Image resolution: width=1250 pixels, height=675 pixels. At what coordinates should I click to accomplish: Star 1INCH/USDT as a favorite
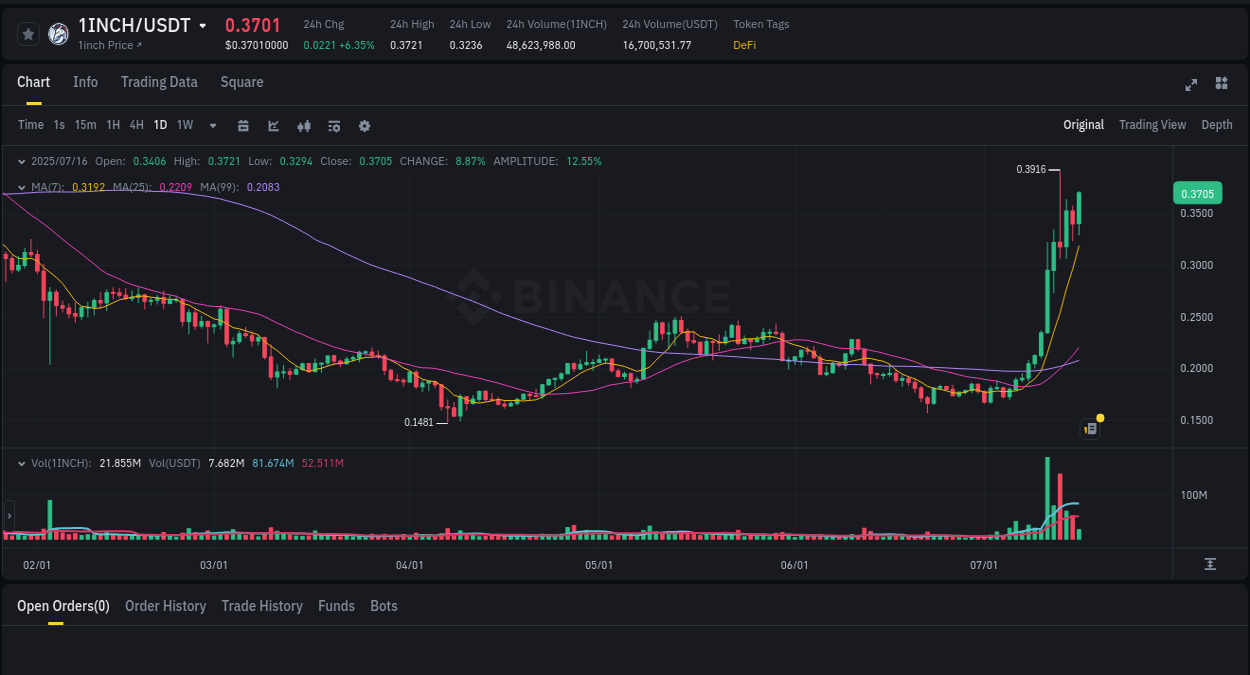(28, 33)
